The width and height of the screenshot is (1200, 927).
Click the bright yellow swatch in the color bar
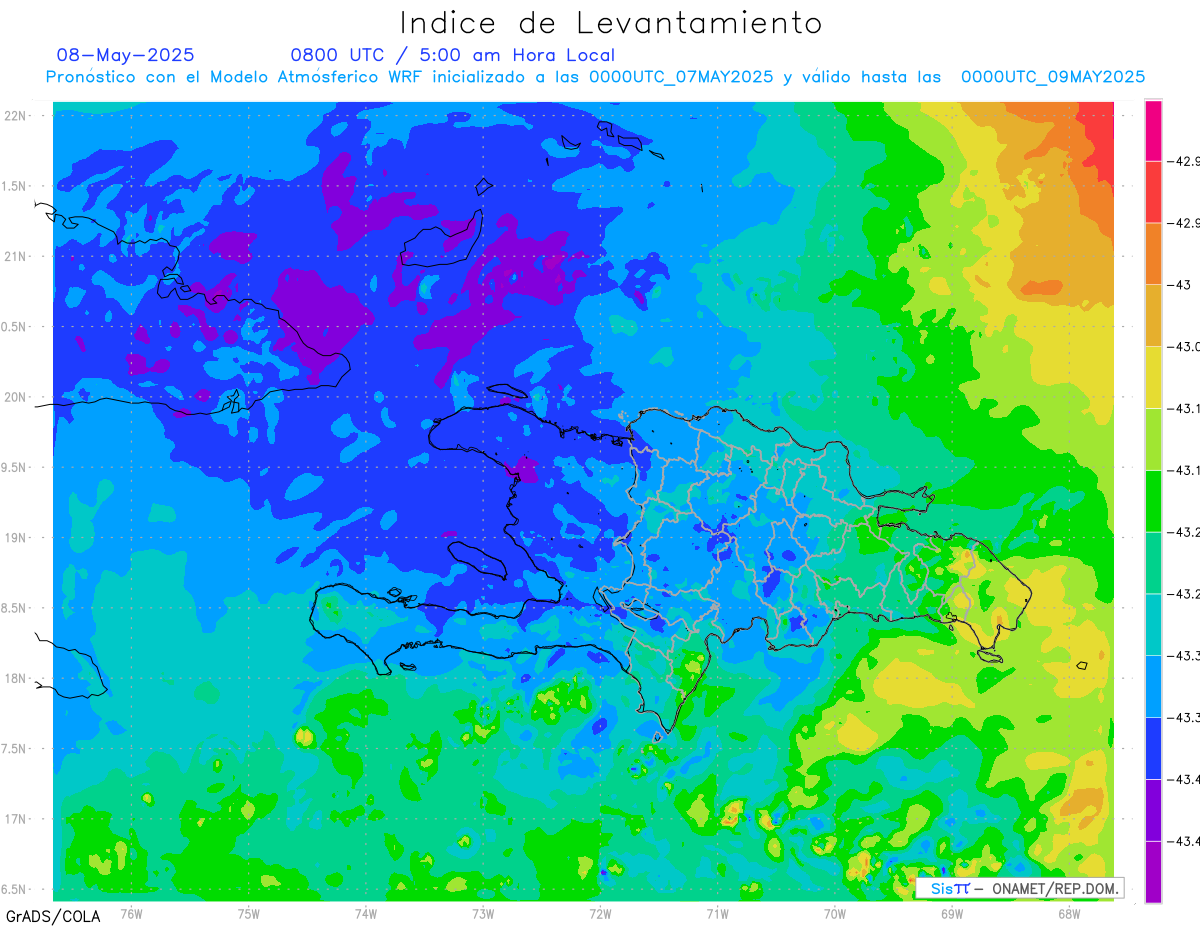click(x=1153, y=377)
